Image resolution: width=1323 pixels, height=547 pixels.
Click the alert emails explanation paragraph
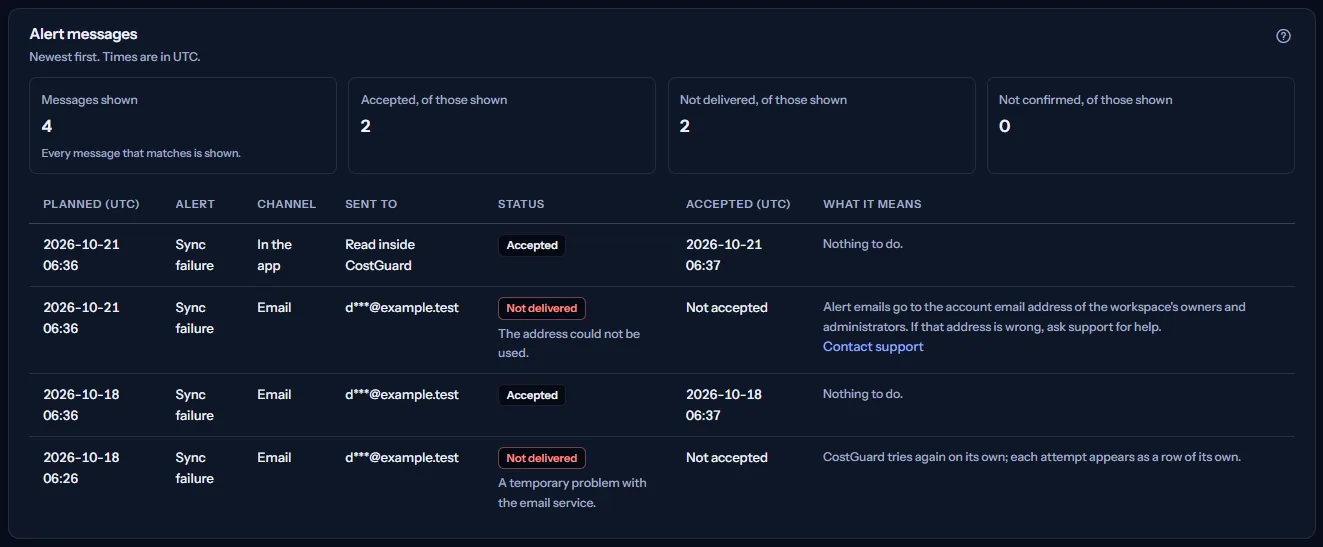tap(1034, 317)
